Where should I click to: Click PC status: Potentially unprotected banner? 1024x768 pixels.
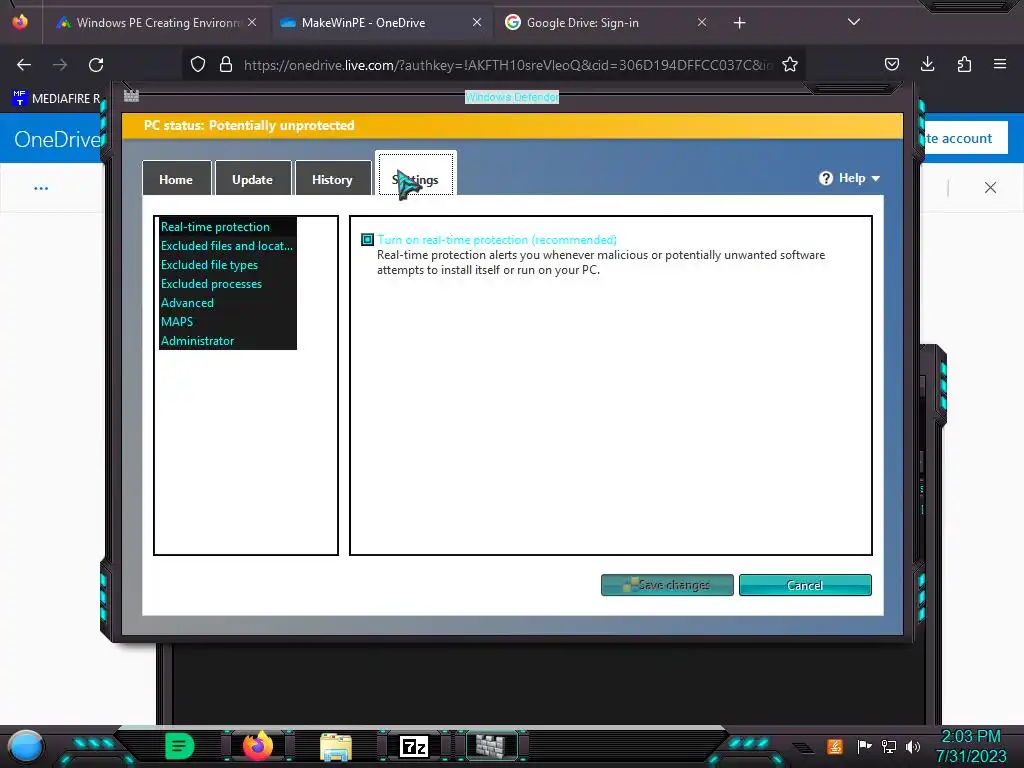(512, 125)
